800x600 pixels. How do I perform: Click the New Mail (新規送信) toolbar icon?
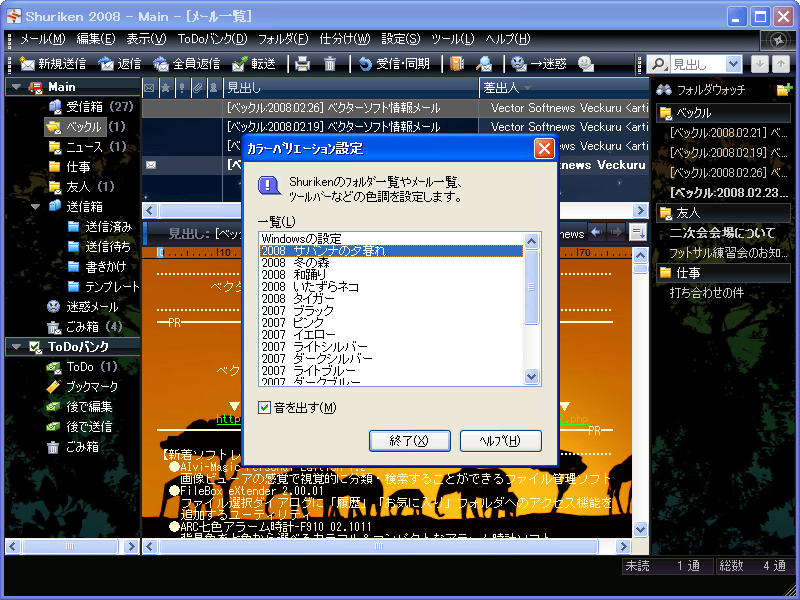coord(27,64)
